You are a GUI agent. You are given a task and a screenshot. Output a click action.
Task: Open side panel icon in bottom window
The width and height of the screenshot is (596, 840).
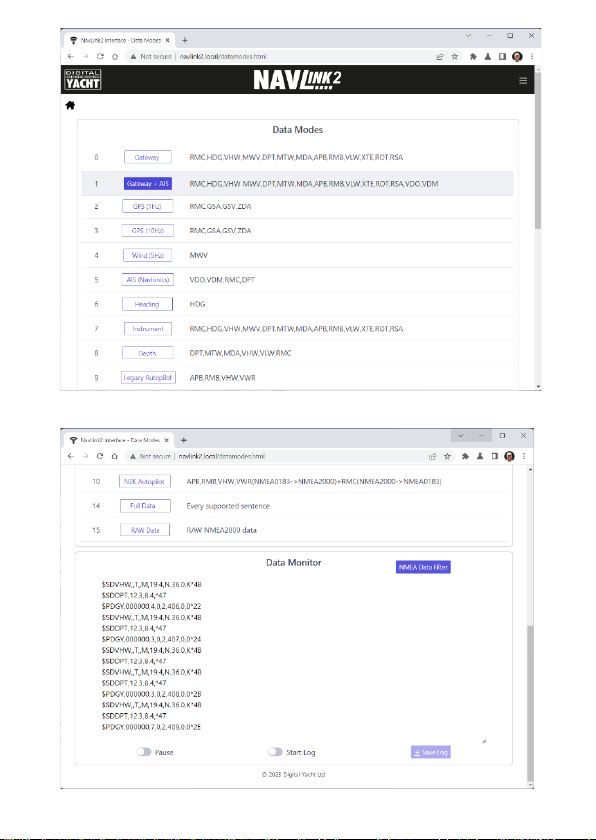495,456
